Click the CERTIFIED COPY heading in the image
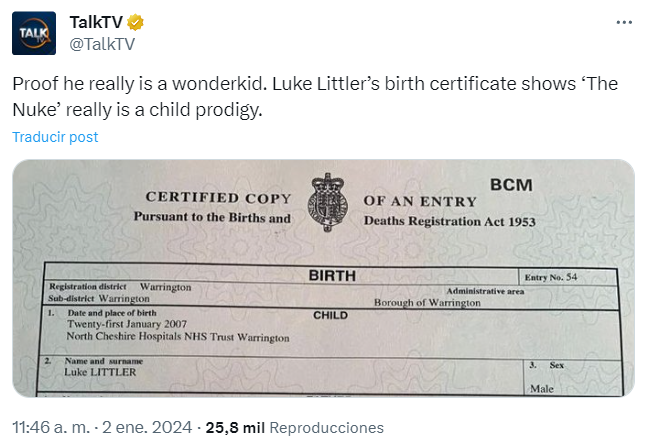Screen dimensions: 651x445 [218, 197]
